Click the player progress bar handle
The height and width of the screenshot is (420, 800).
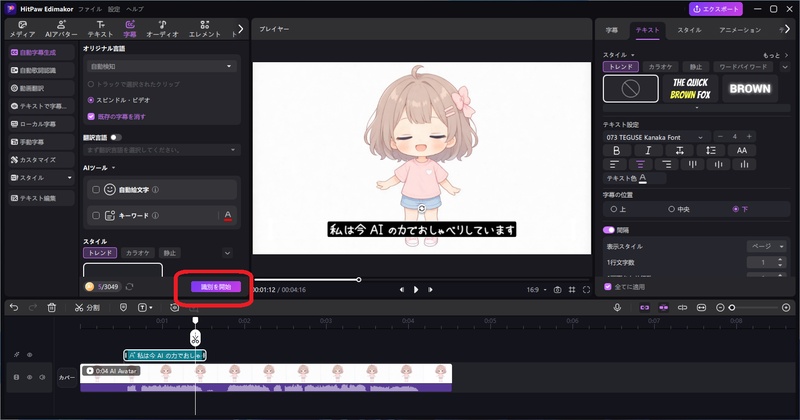pyautogui.click(x=359, y=280)
